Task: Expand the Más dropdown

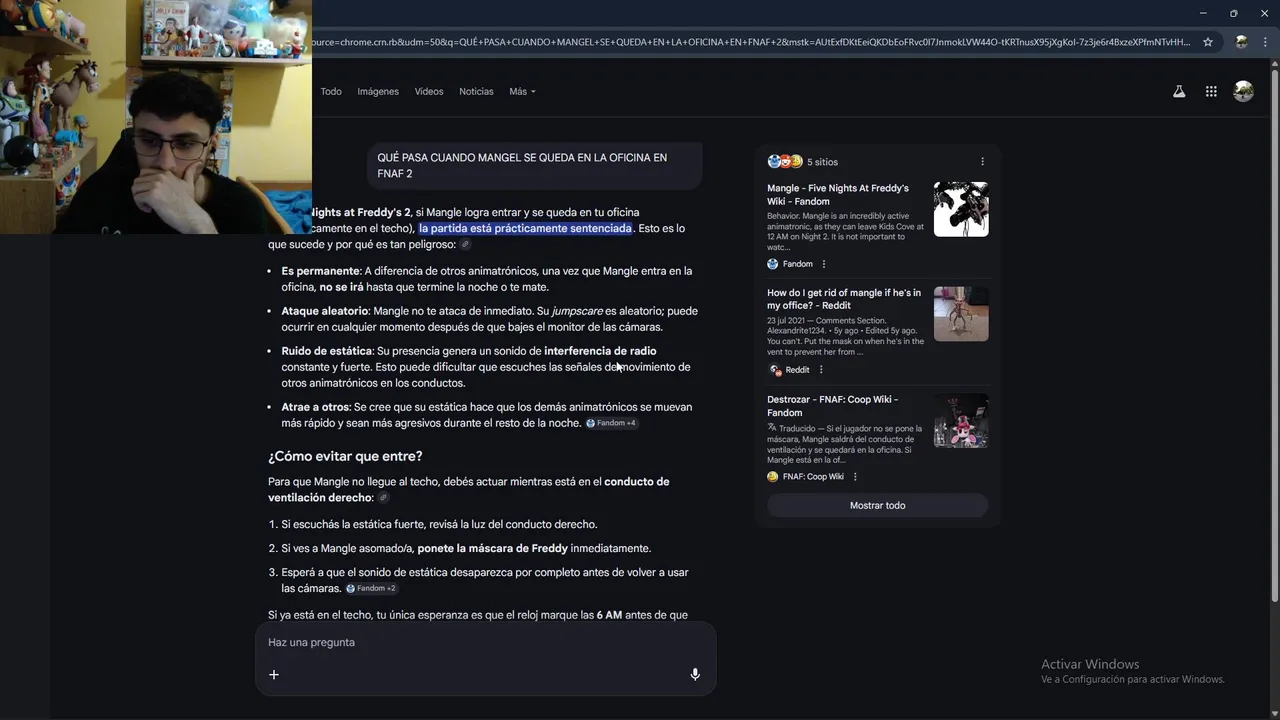Action: pos(522,91)
